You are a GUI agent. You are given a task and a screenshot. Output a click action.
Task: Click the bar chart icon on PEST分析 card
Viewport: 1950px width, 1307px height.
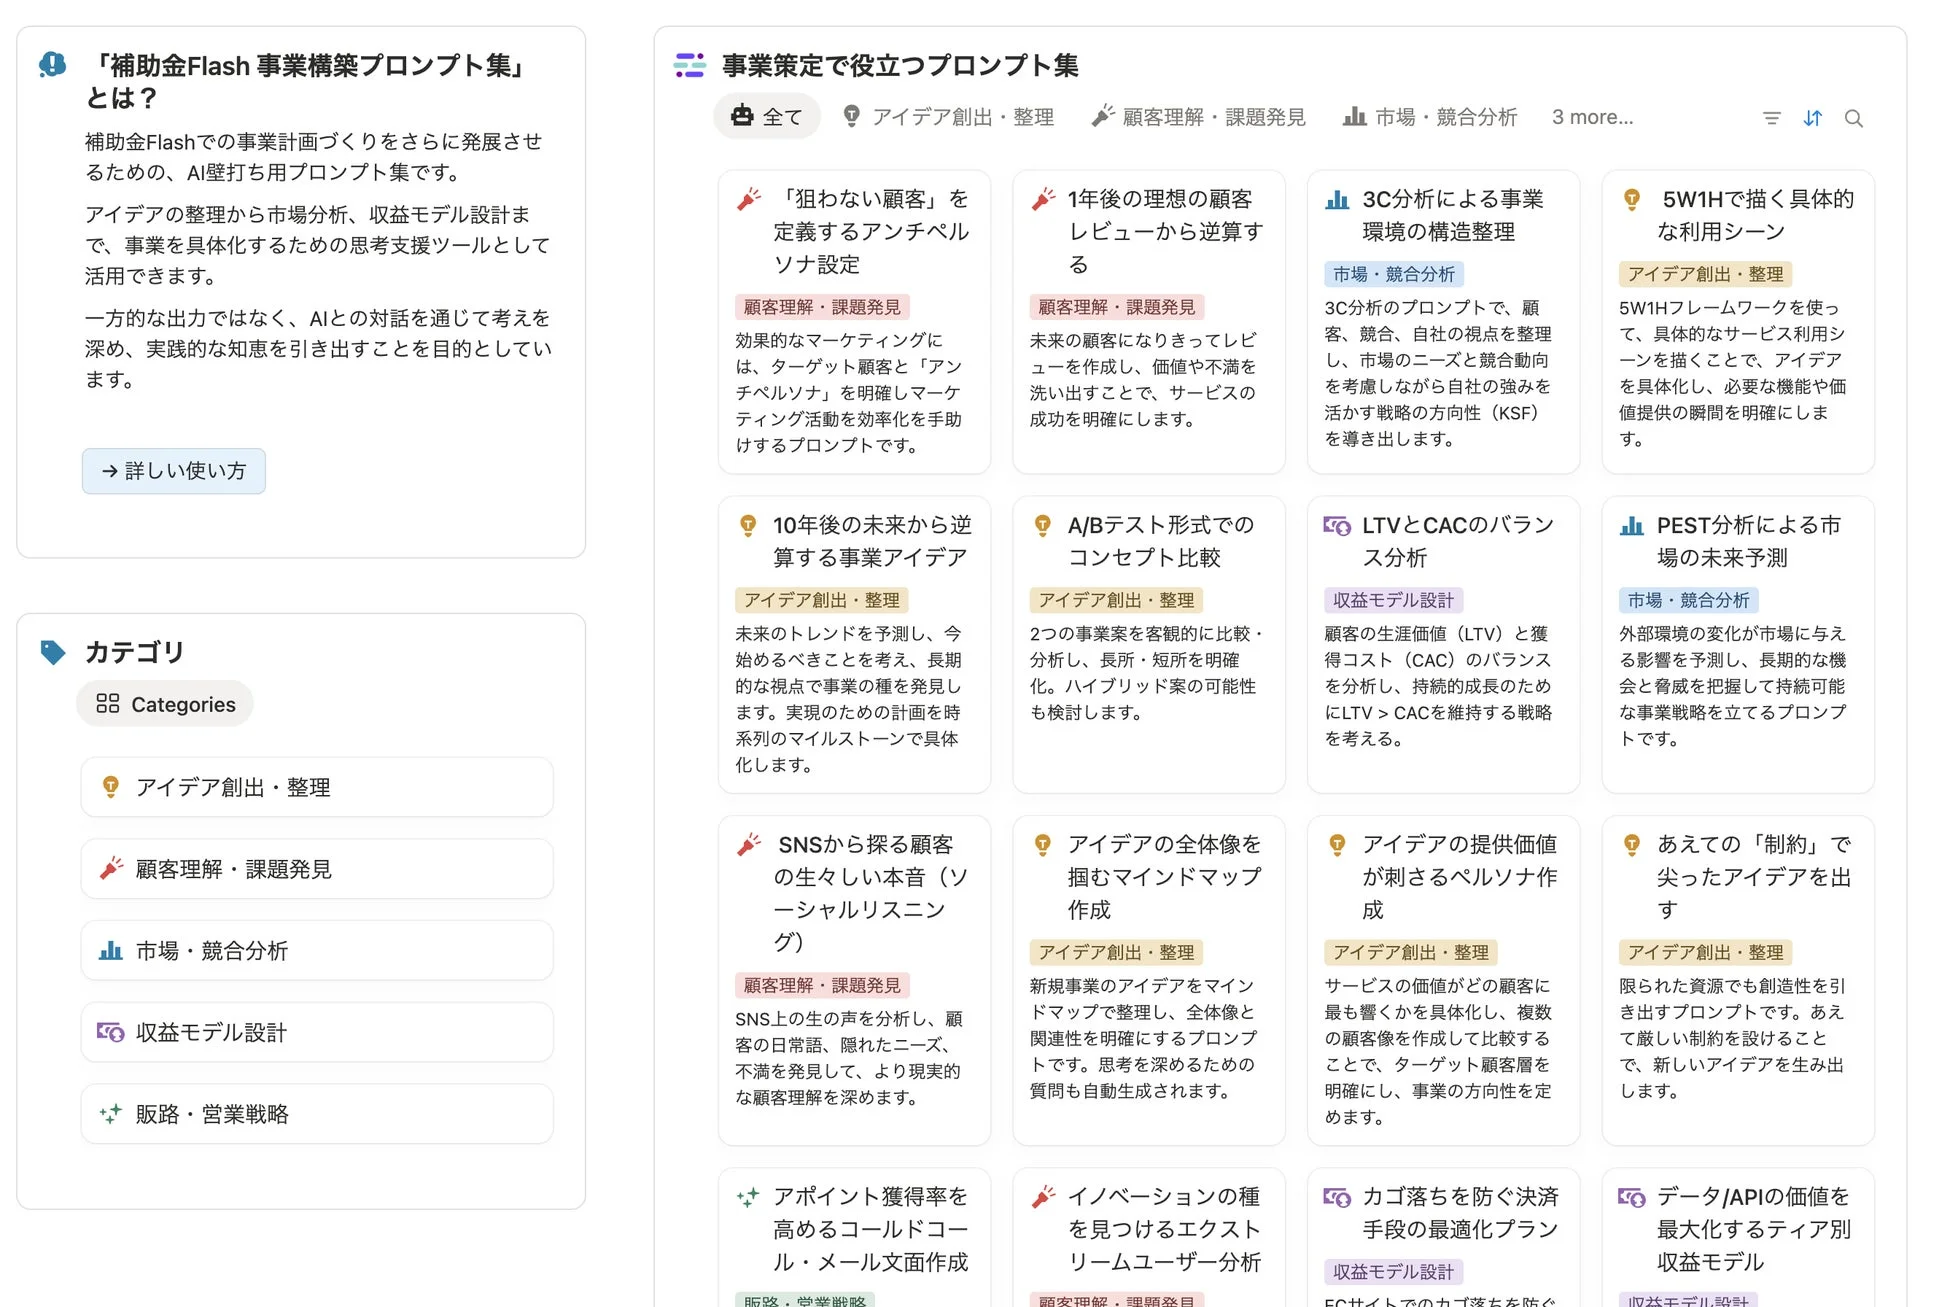point(1631,525)
